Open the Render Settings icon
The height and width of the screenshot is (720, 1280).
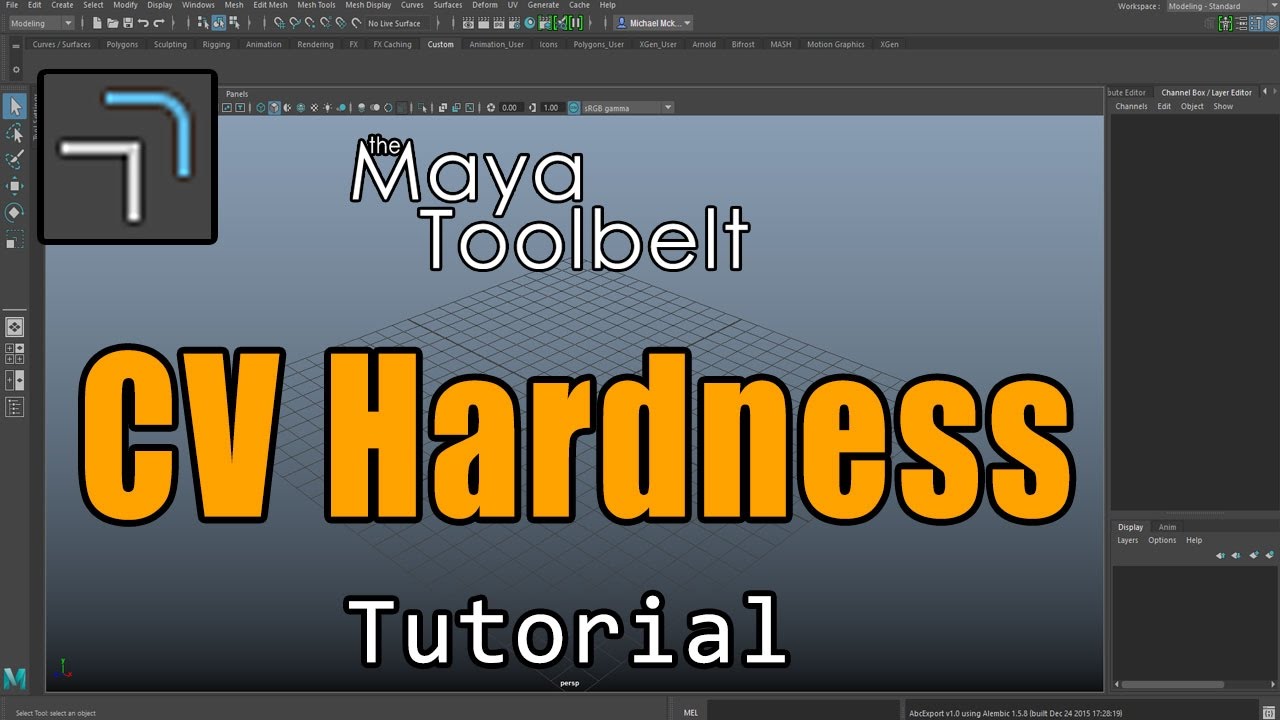pos(513,23)
